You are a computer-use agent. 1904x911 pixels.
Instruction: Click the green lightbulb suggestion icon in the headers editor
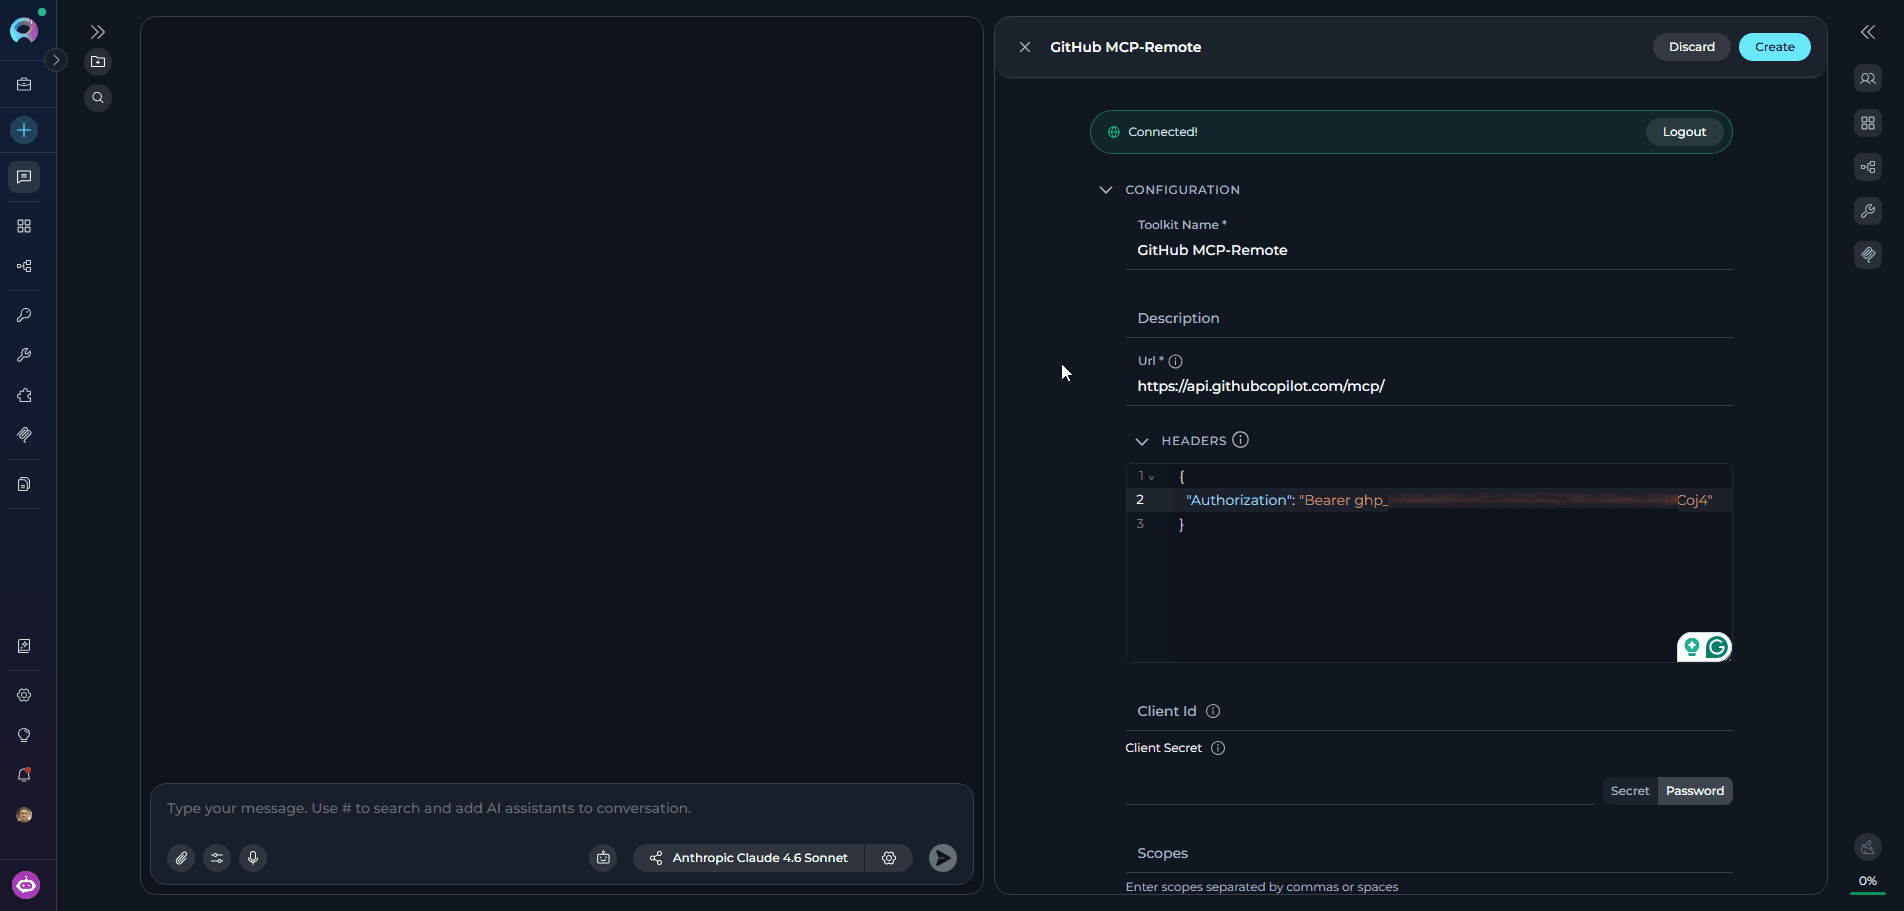point(1691,647)
